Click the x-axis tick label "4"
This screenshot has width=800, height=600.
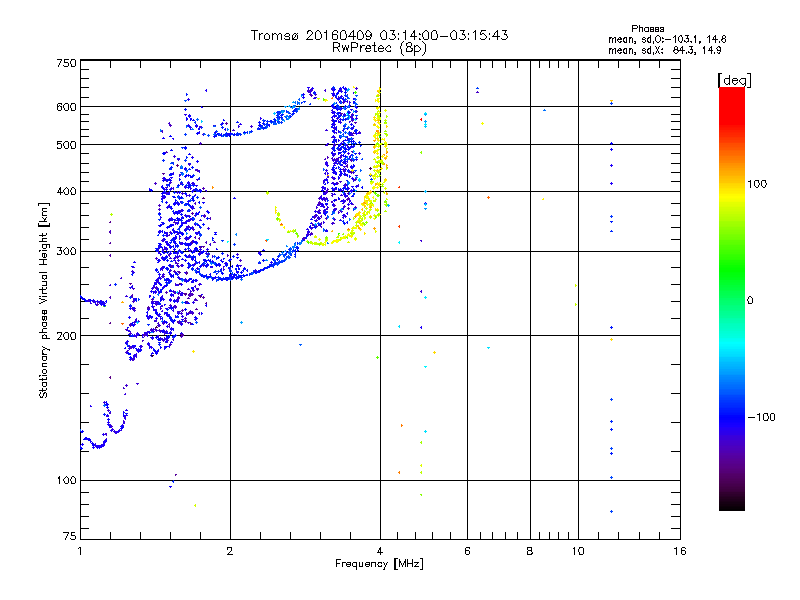pyautogui.click(x=380, y=551)
